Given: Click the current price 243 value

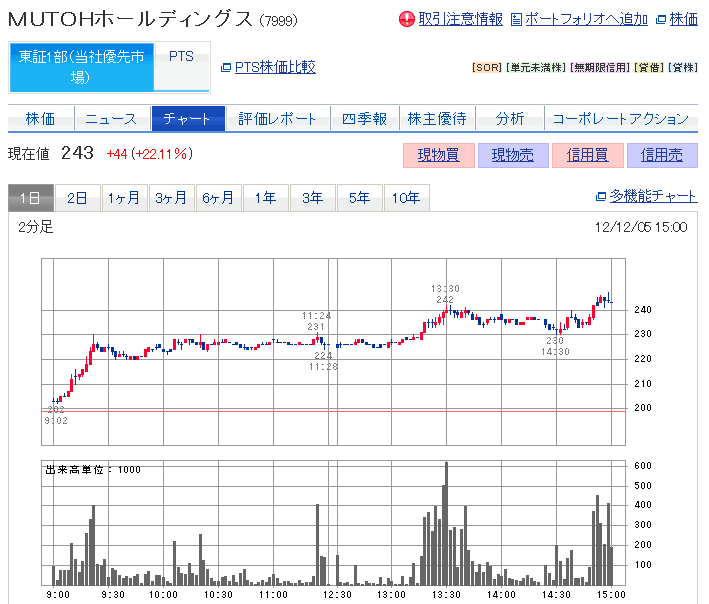Looking at the screenshot, I should coord(77,153).
